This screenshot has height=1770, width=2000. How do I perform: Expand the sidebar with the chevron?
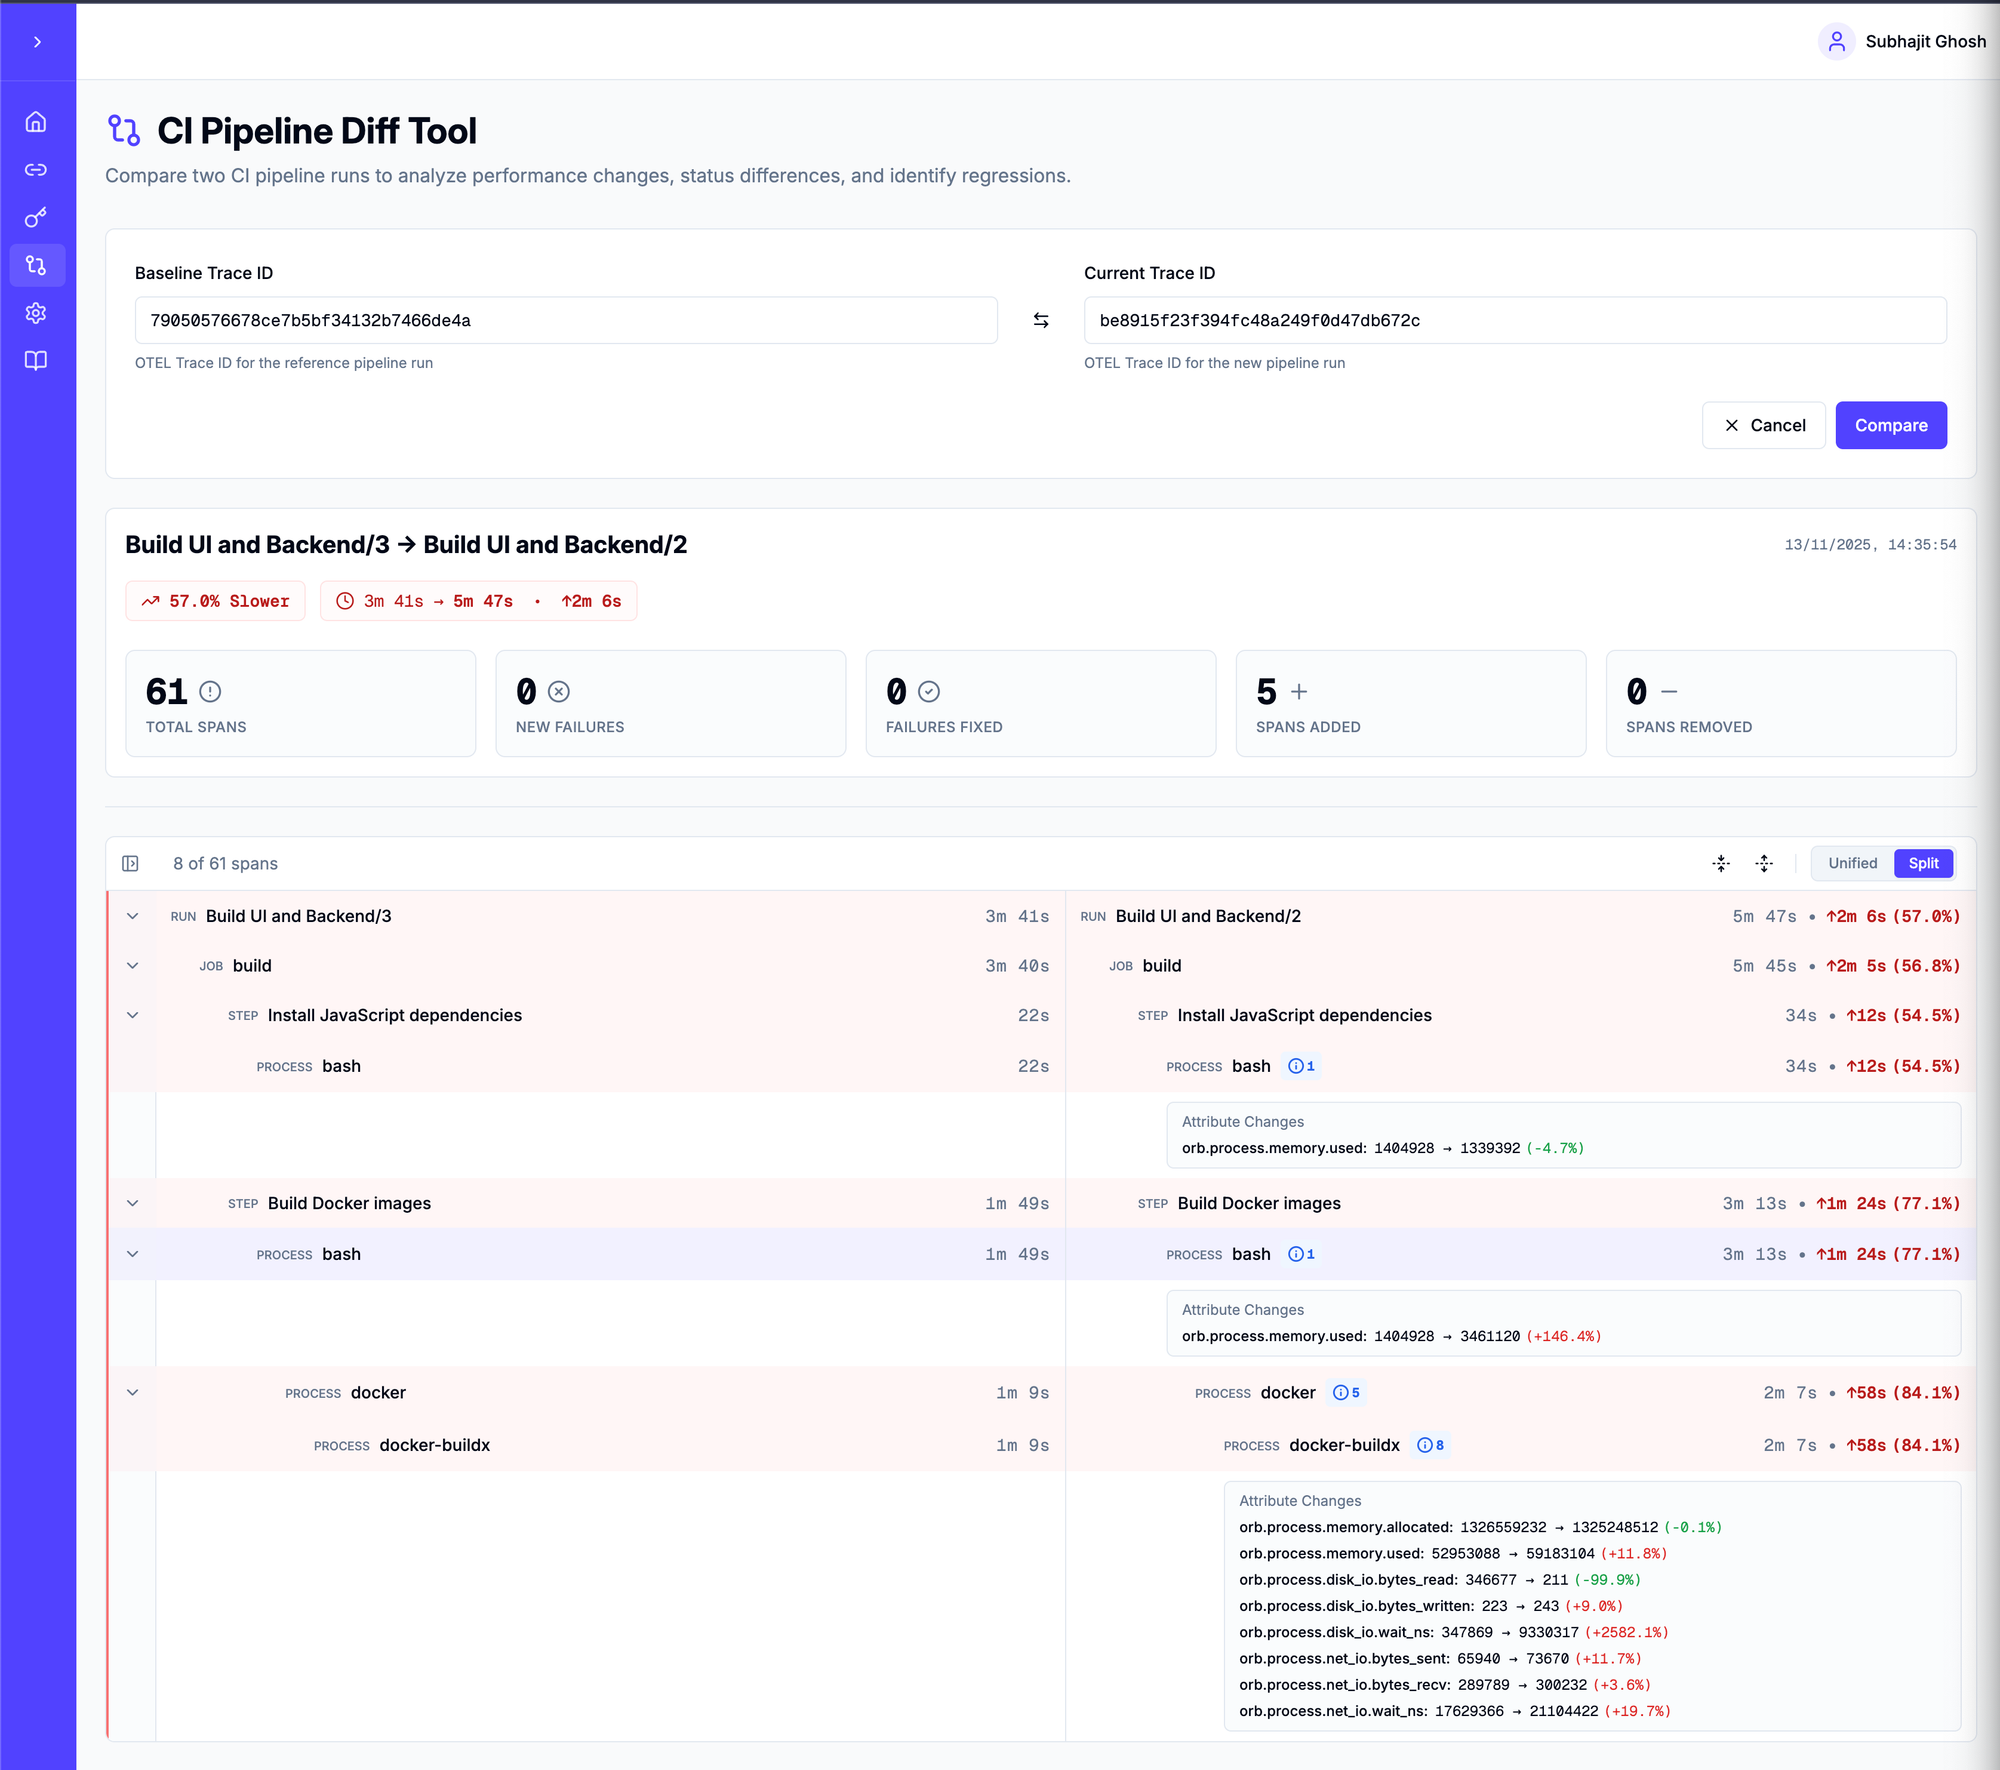point(37,42)
